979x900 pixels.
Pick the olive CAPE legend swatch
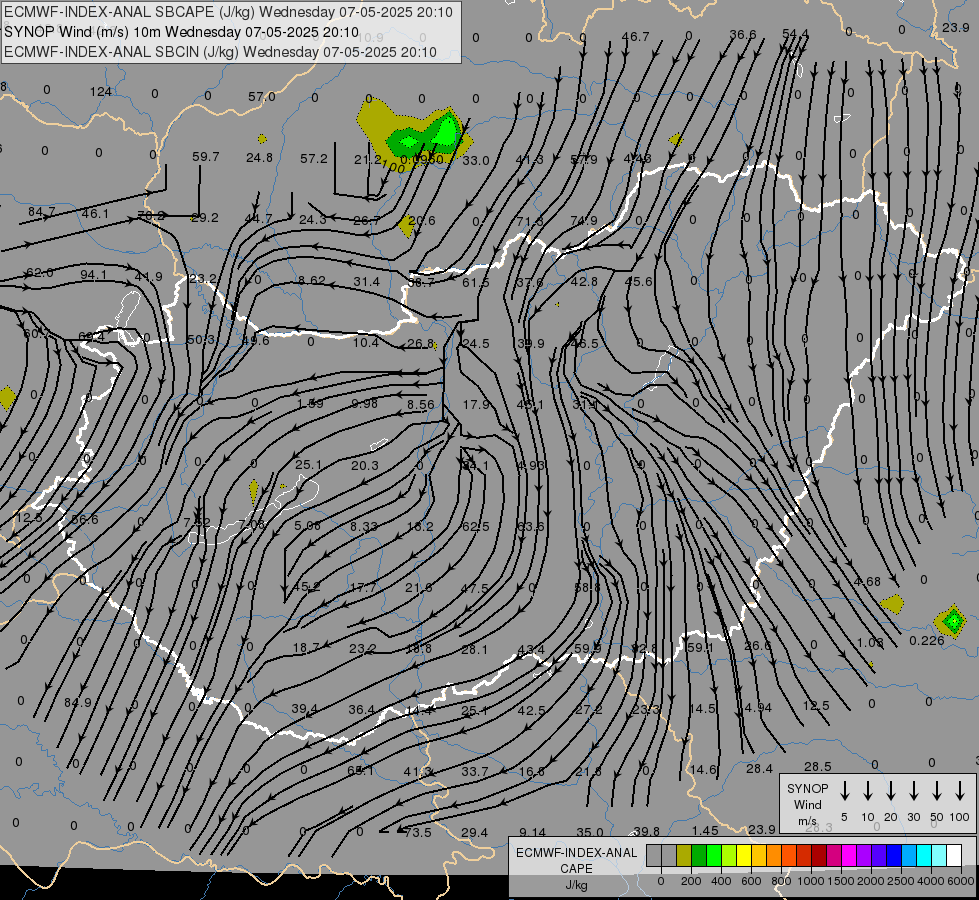coord(684,856)
